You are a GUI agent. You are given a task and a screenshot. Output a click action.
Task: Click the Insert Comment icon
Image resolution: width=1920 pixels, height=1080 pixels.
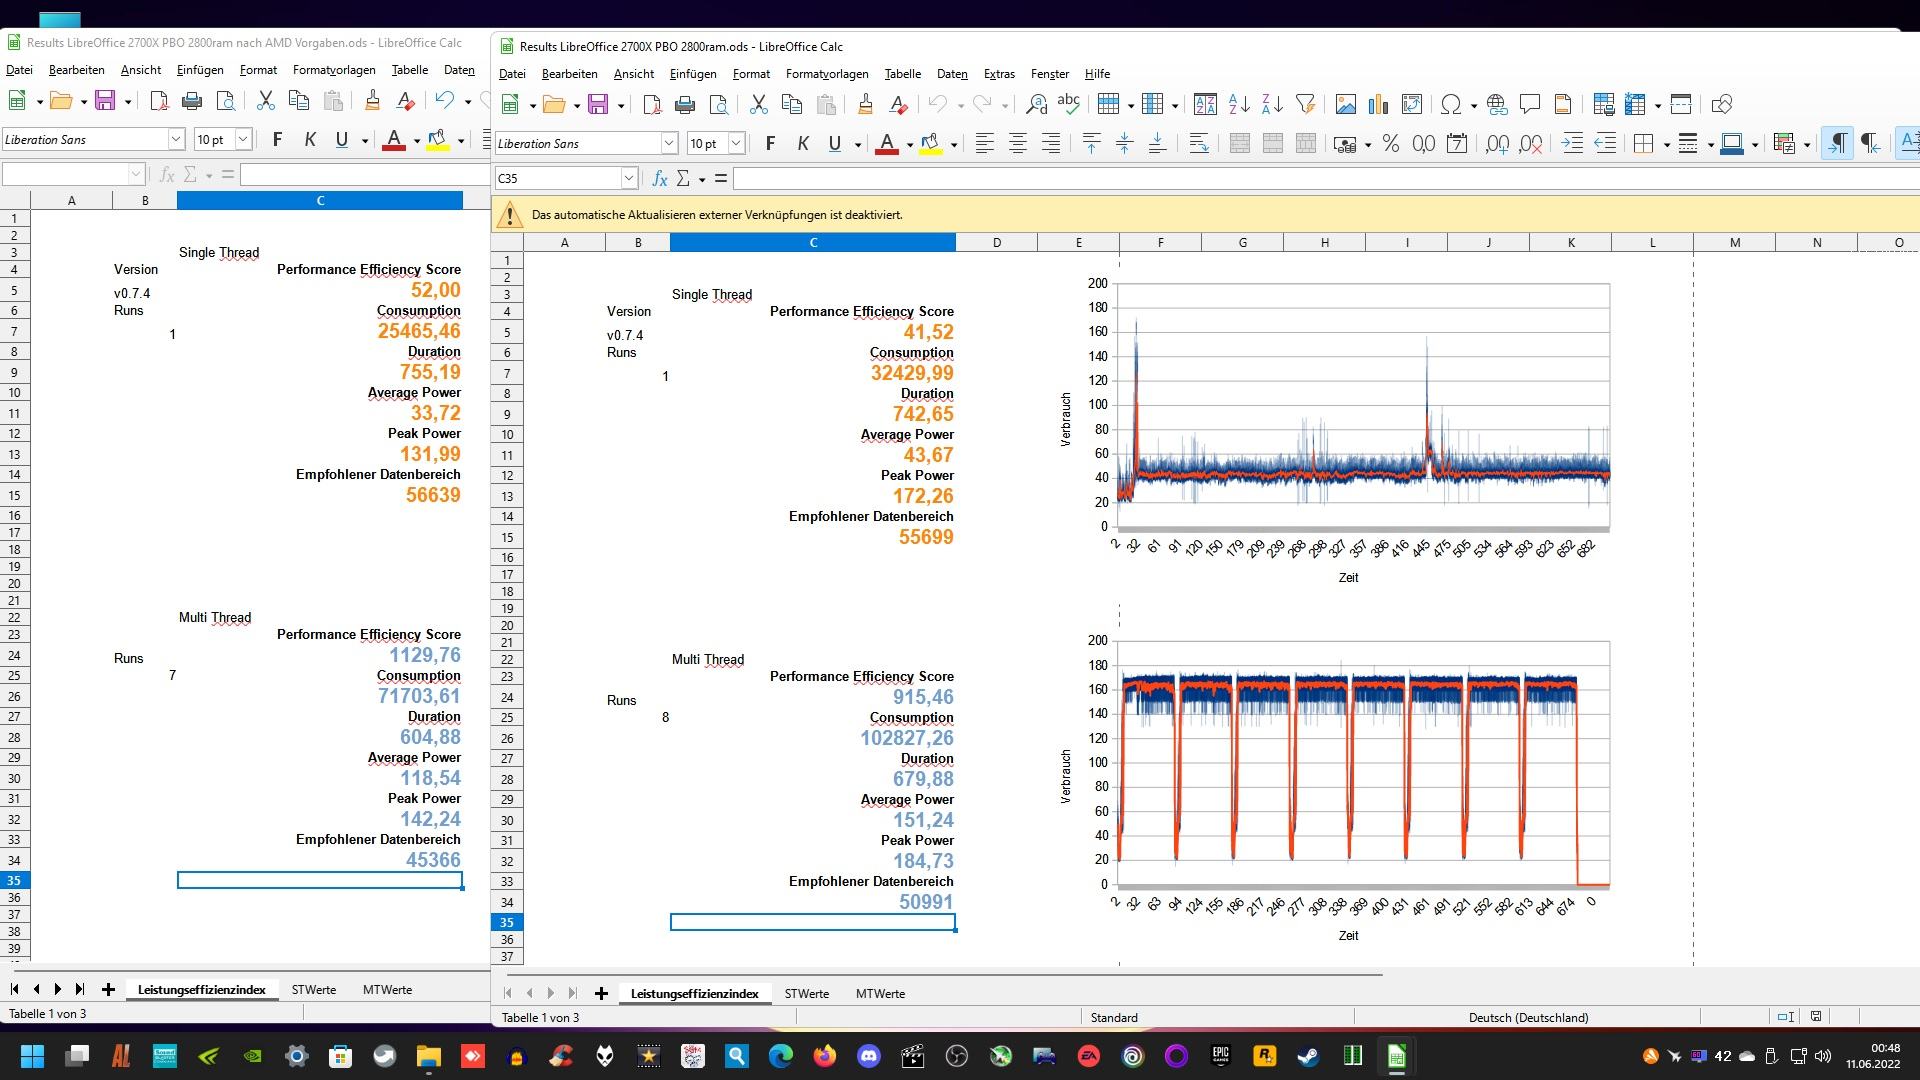pos(1529,104)
